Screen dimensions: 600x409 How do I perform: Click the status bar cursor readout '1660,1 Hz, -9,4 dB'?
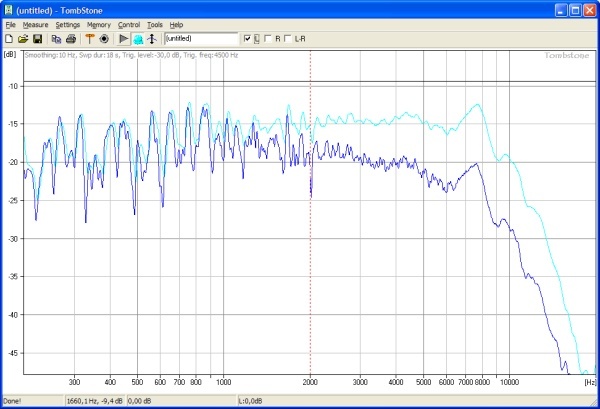click(x=95, y=401)
